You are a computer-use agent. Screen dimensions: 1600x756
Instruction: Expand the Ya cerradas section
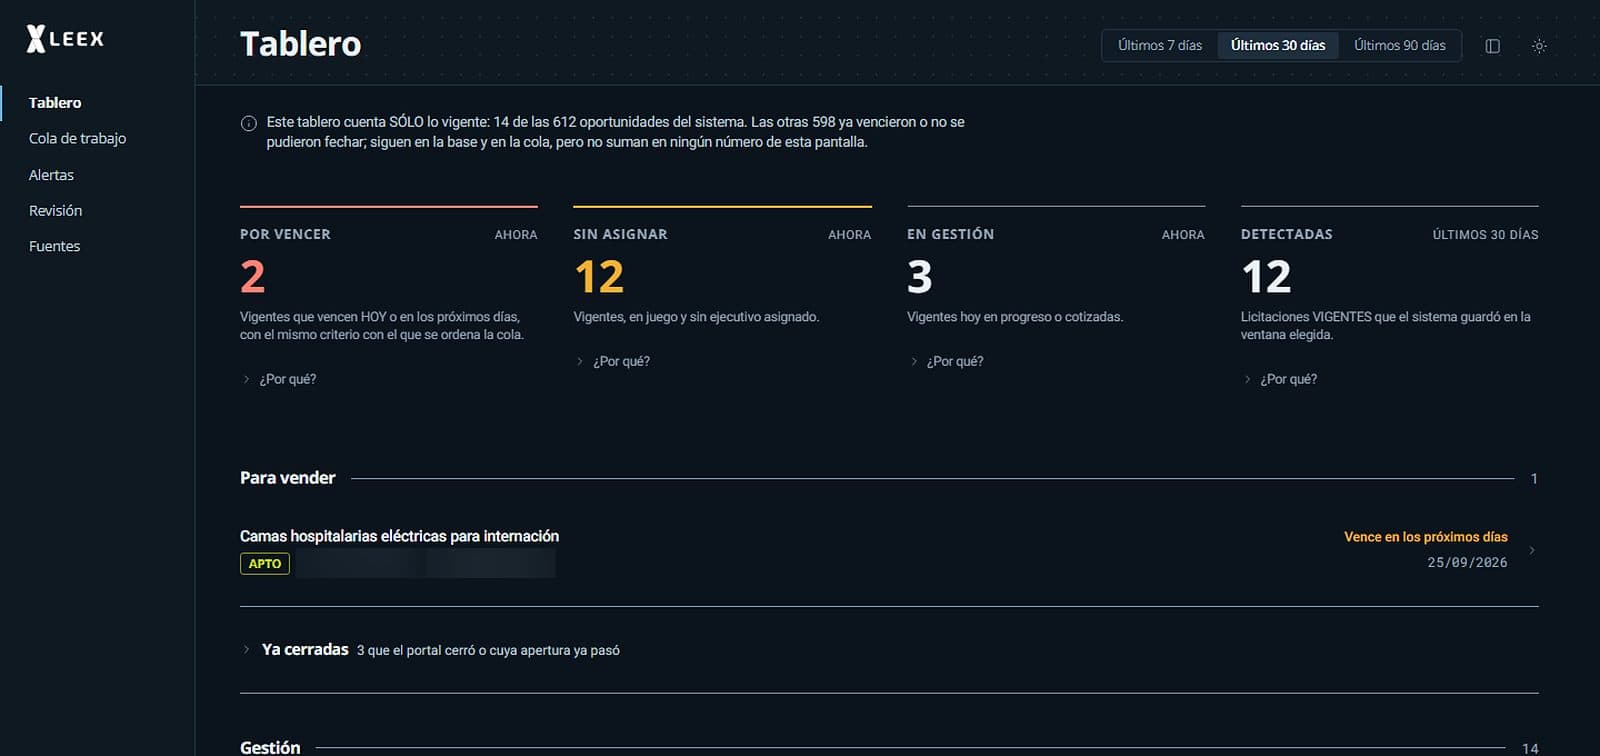point(431,650)
